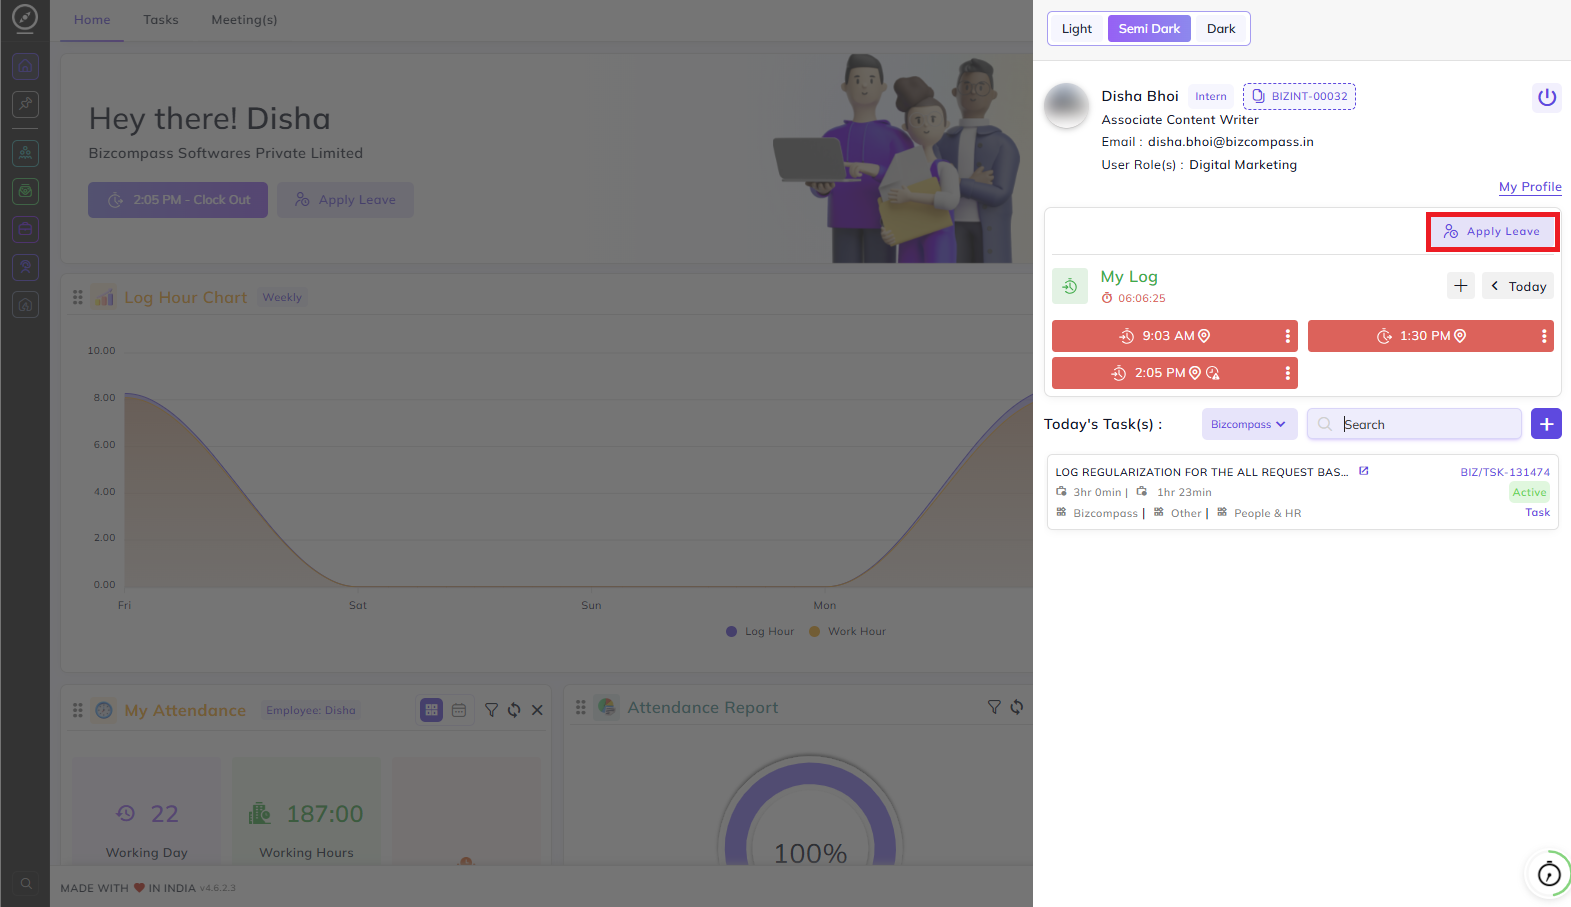The height and width of the screenshot is (907, 1571).
Task: Click the 187:00 Working Hours card
Action: click(306, 811)
